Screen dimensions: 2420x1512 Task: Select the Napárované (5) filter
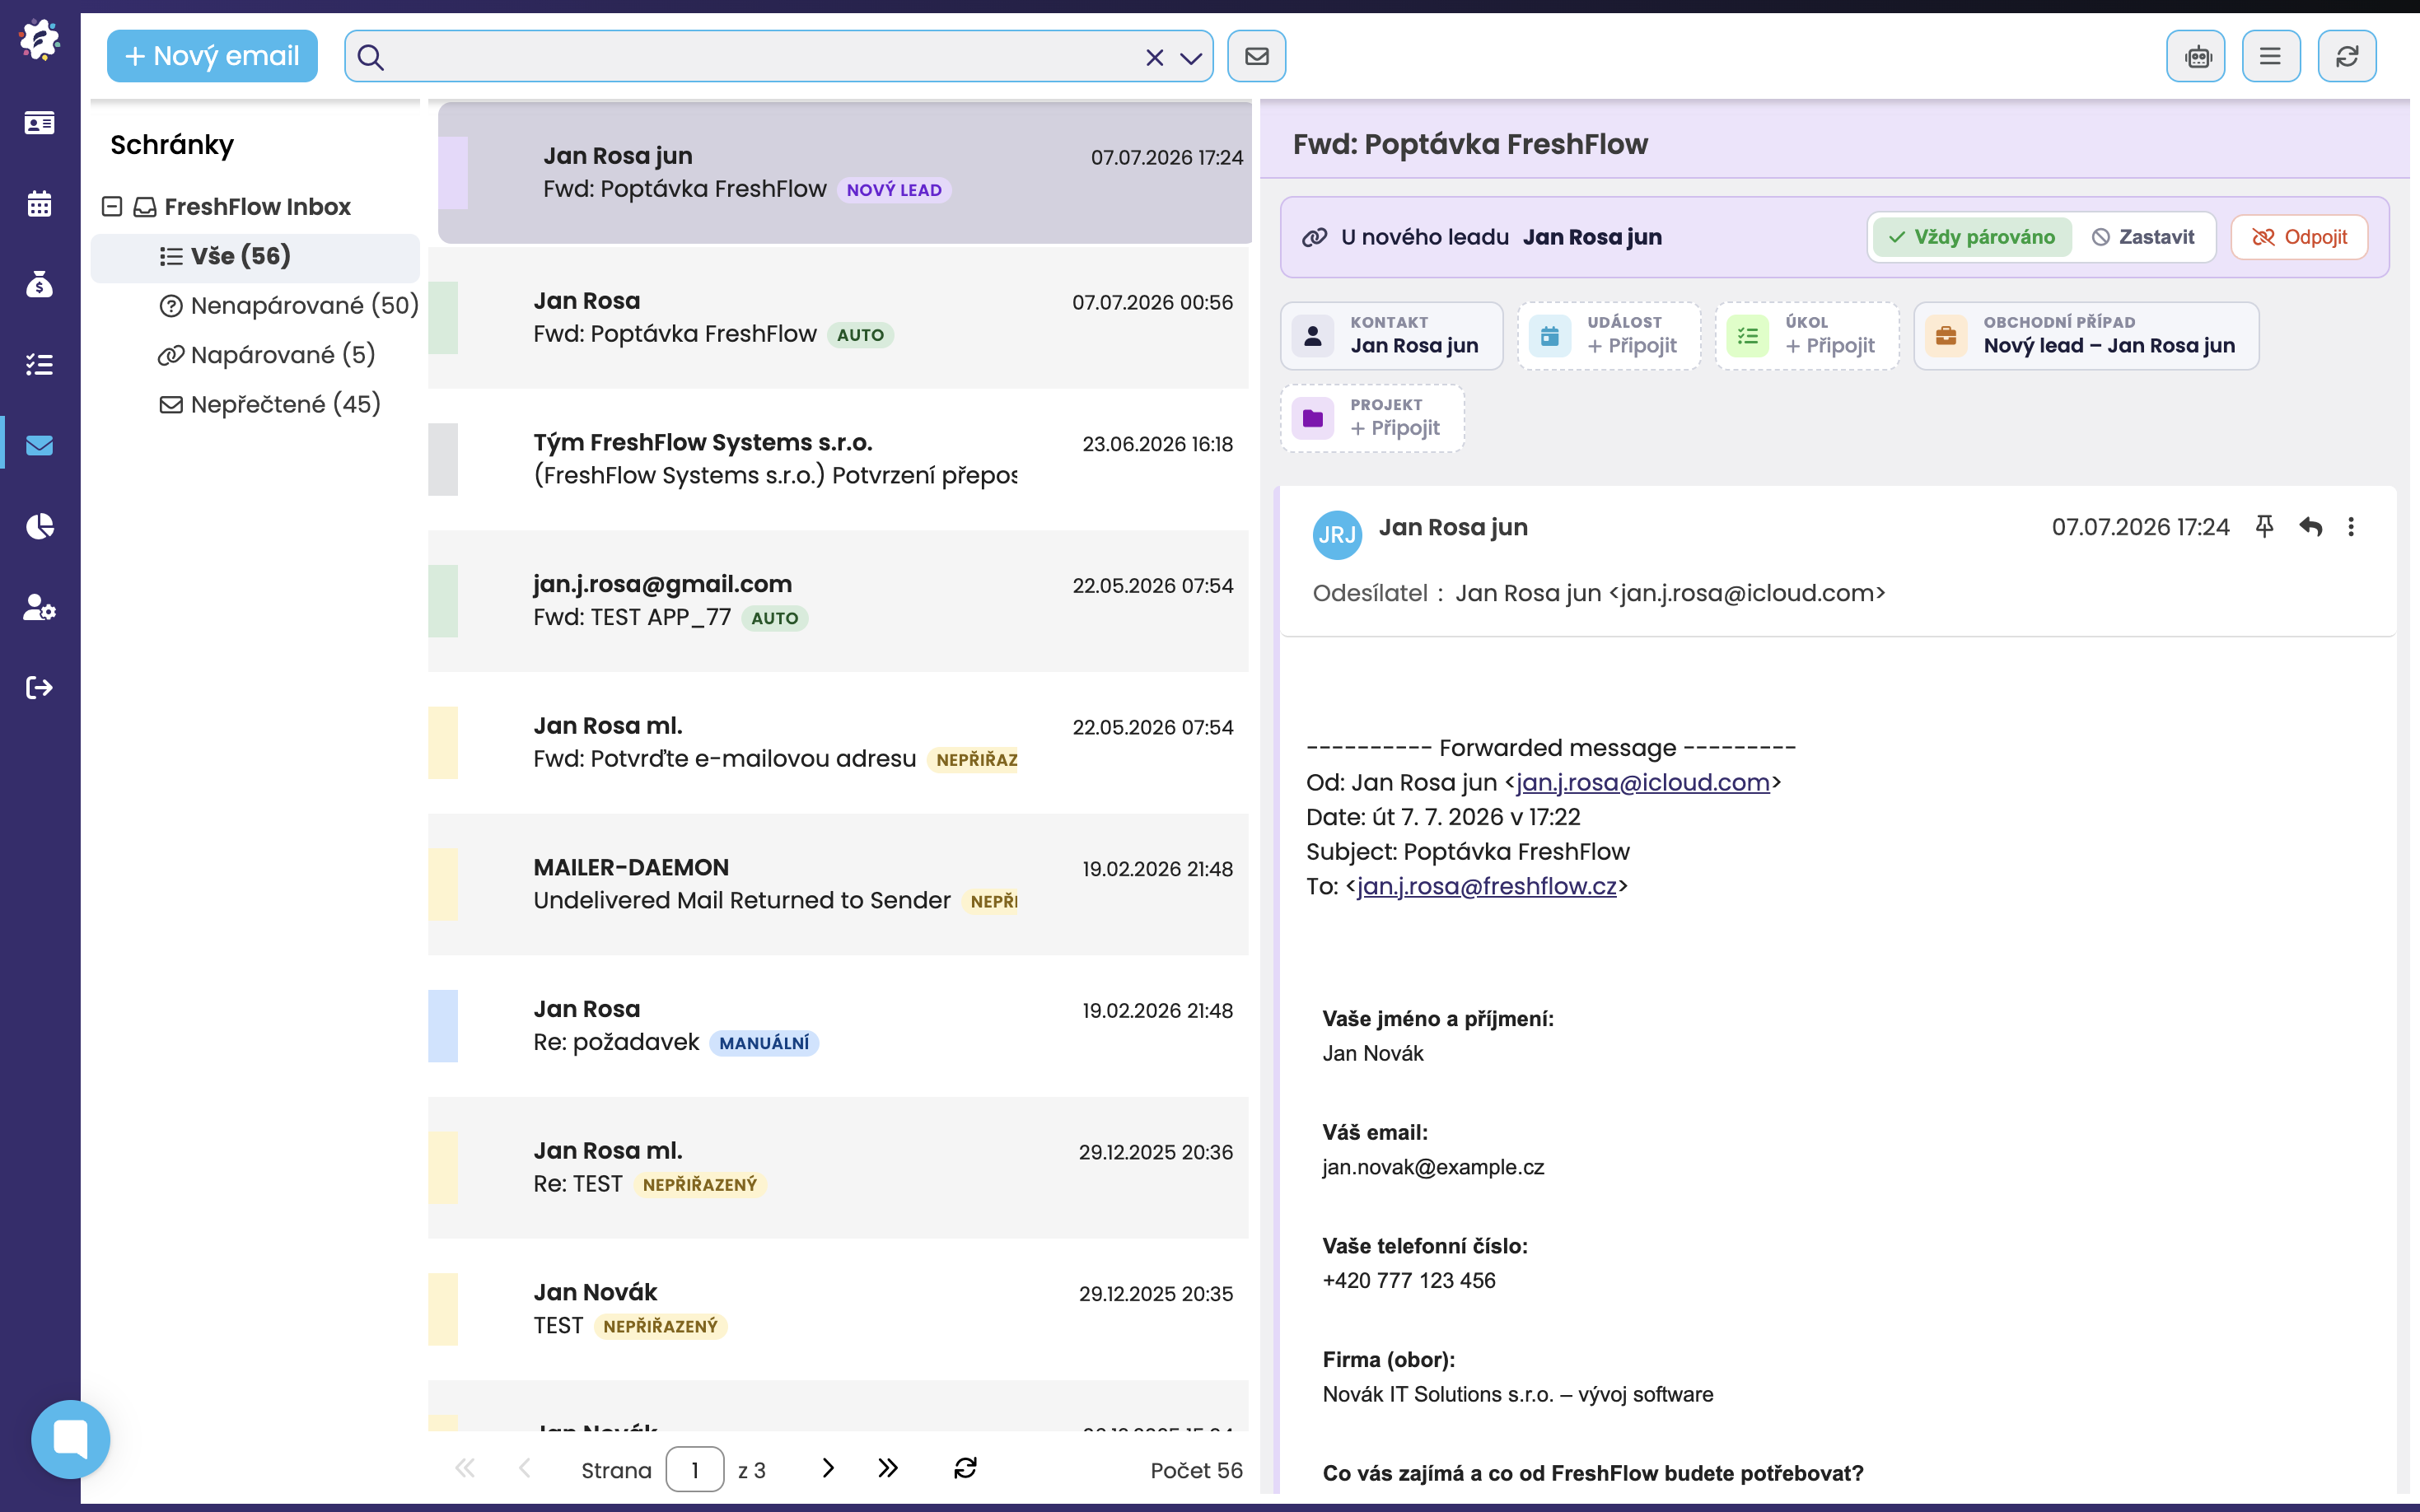coord(266,354)
